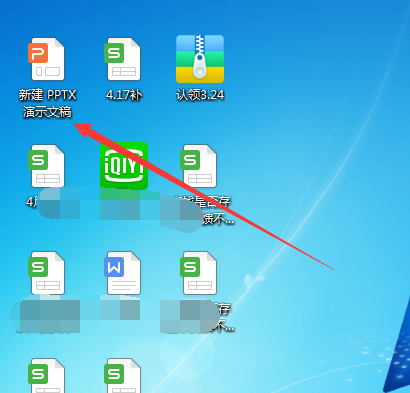Select the blue W Word document icon
The width and height of the screenshot is (410, 393).
(122, 273)
